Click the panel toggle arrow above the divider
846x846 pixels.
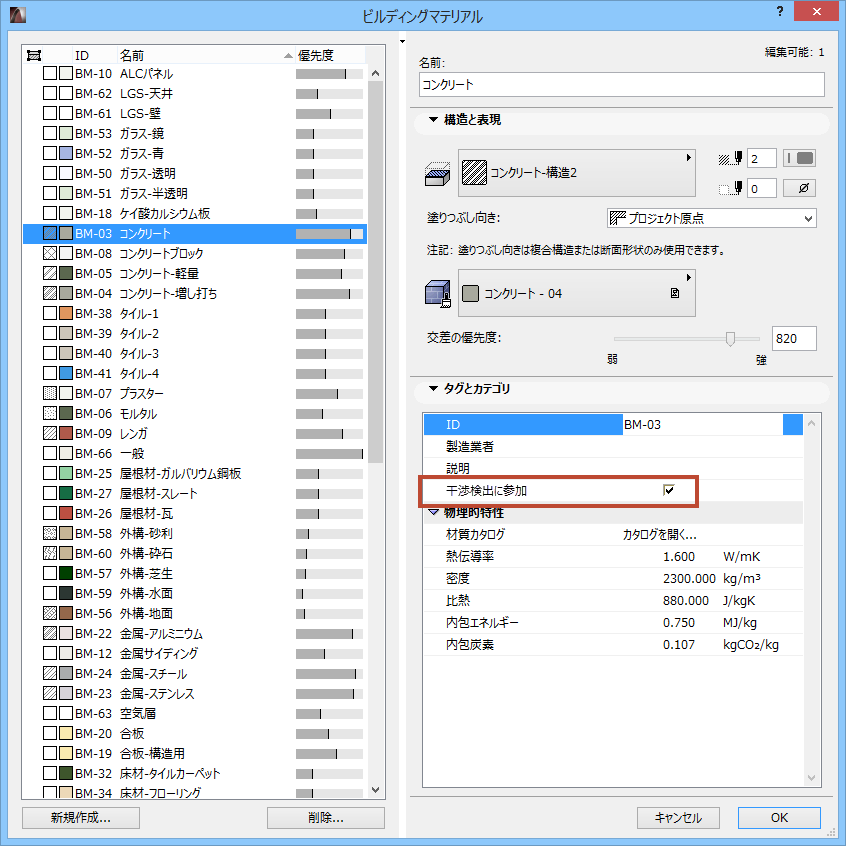[402, 41]
